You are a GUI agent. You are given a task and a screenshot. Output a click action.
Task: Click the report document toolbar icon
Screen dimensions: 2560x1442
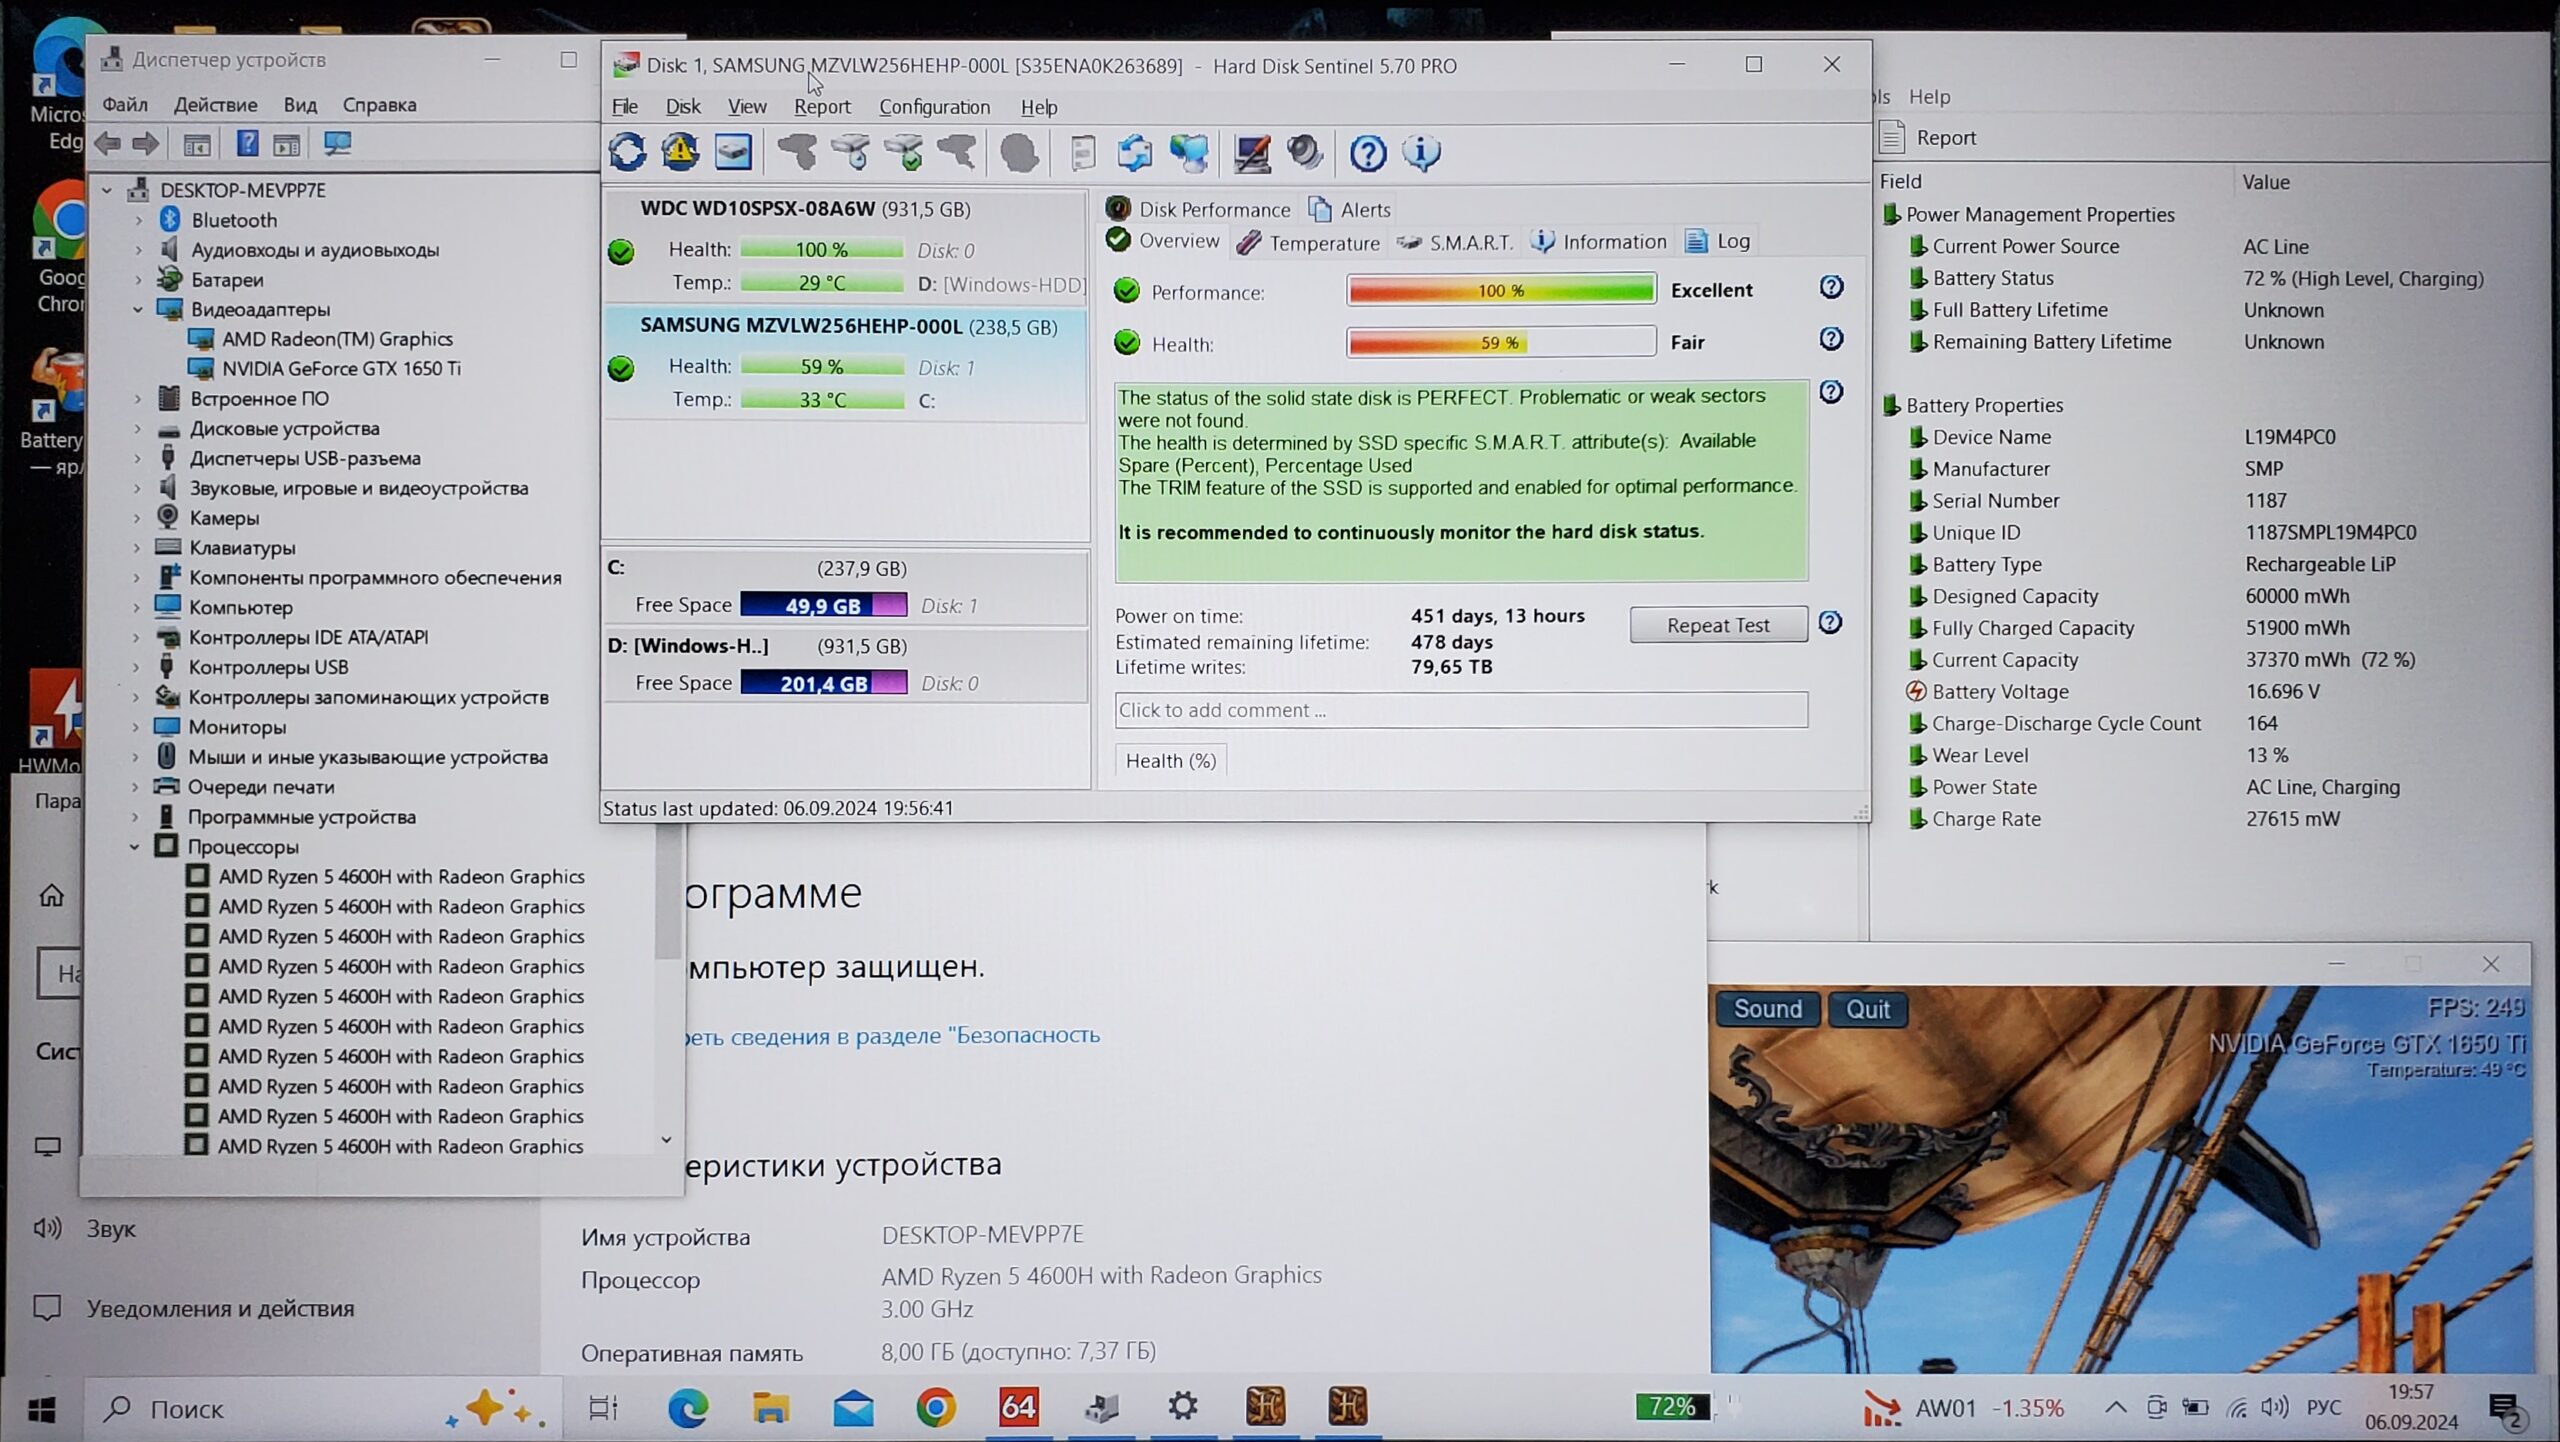pyautogui.click(x=1082, y=153)
